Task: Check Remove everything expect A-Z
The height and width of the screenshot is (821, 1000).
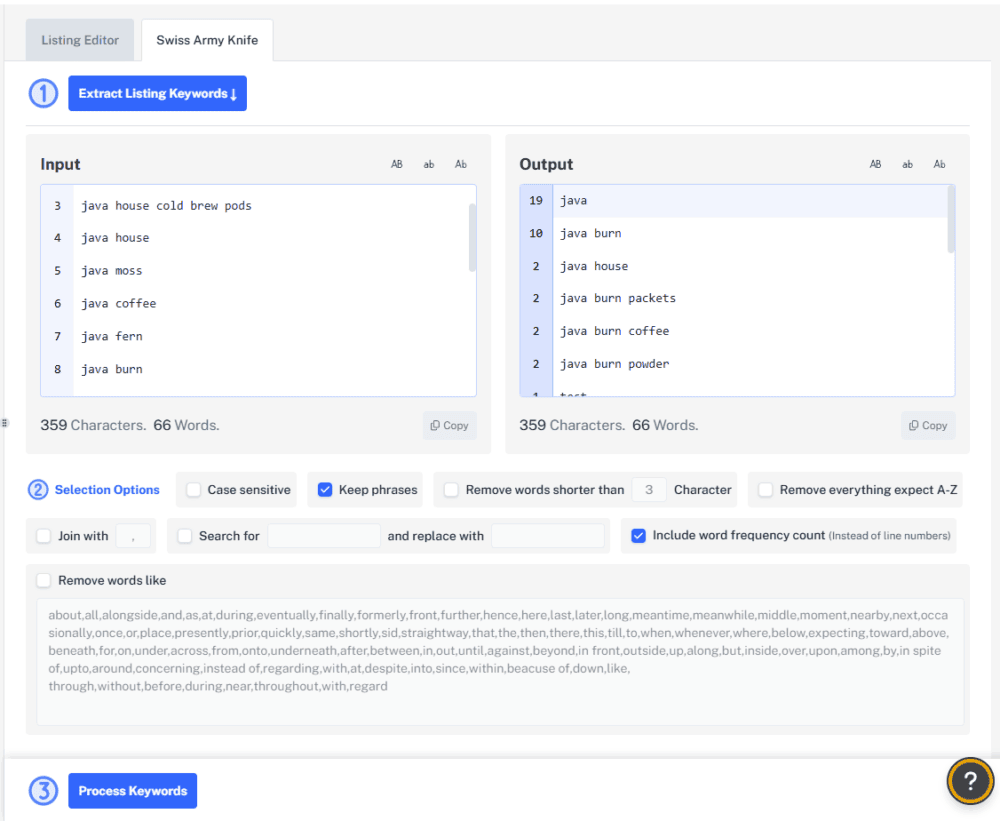Action: [x=766, y=490]
